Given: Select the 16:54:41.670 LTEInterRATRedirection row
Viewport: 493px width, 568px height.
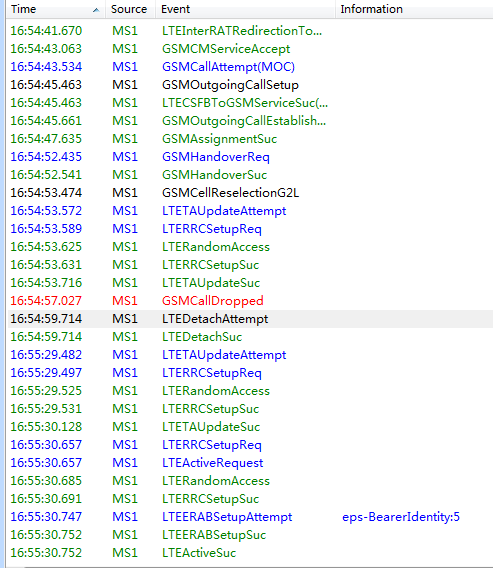Looking at the screenshot, I should click(x=250, y=31).
